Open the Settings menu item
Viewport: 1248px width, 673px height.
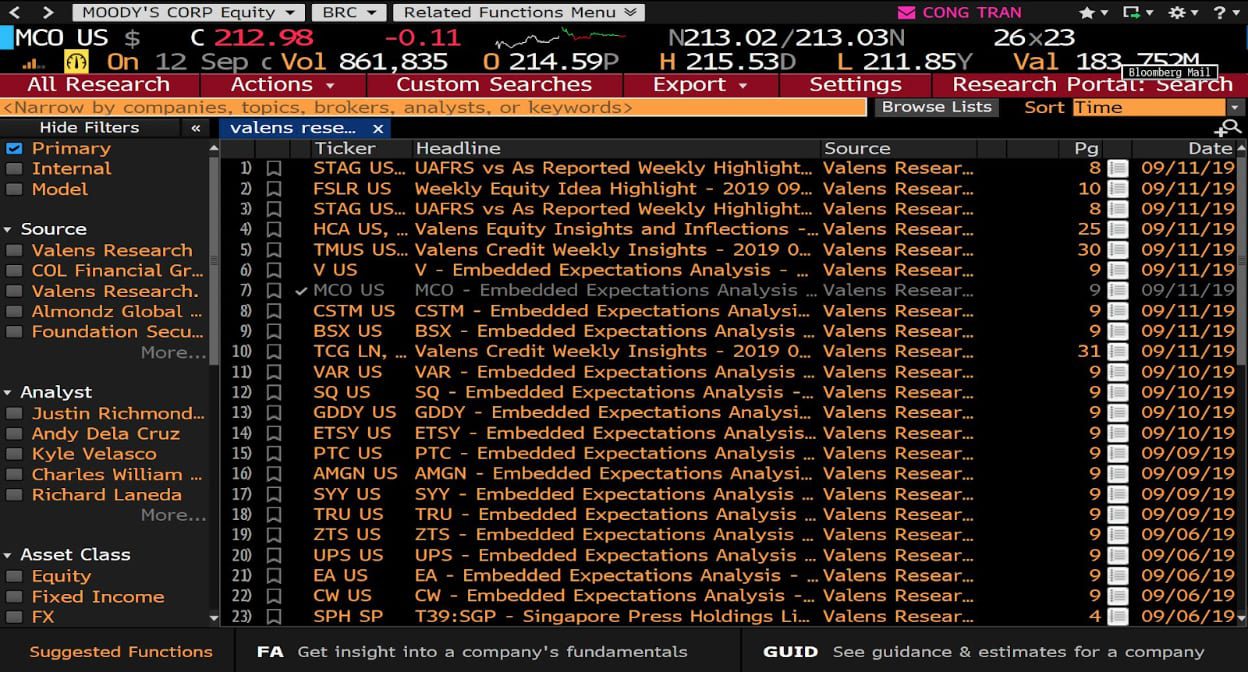855,84
